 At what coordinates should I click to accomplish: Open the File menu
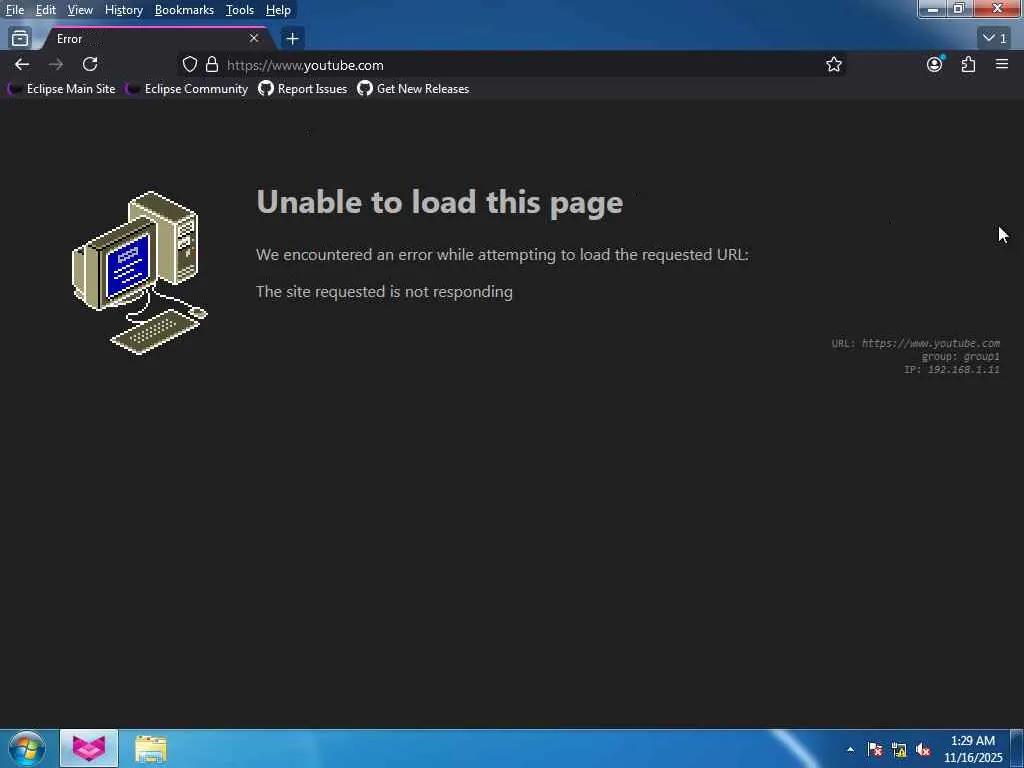(x=15, y=10)
